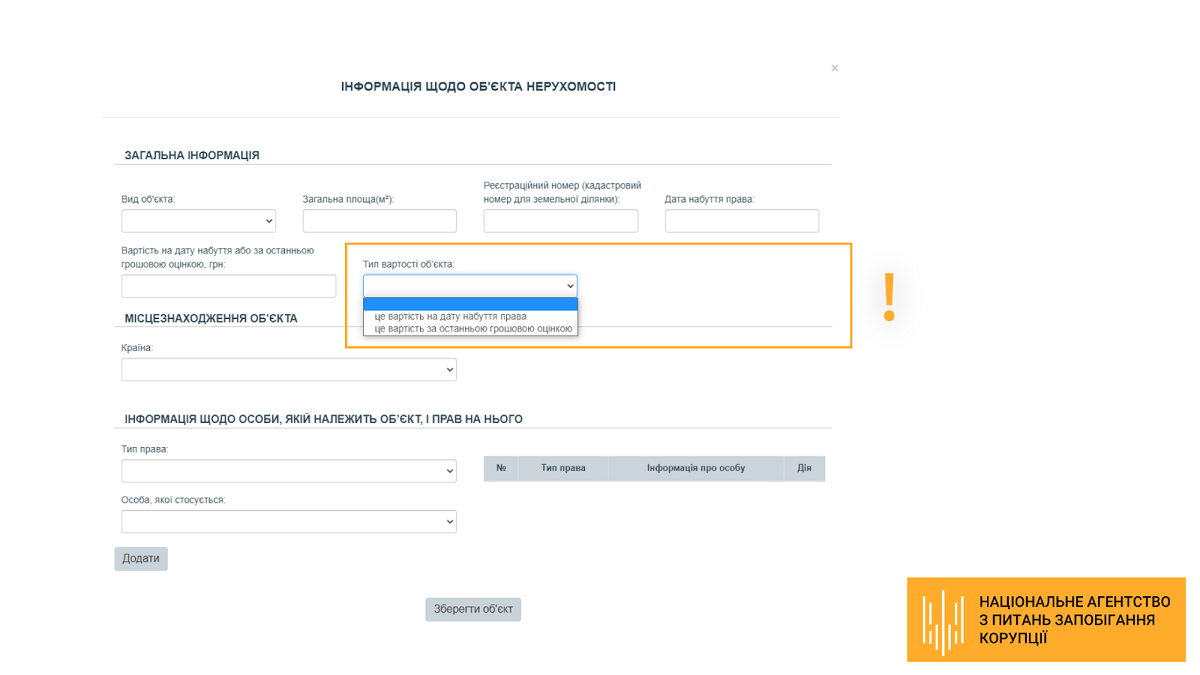Viewport: 1200px width, 675px height.
Task: Expand the Країна dropdown
Action: point(288,370)
